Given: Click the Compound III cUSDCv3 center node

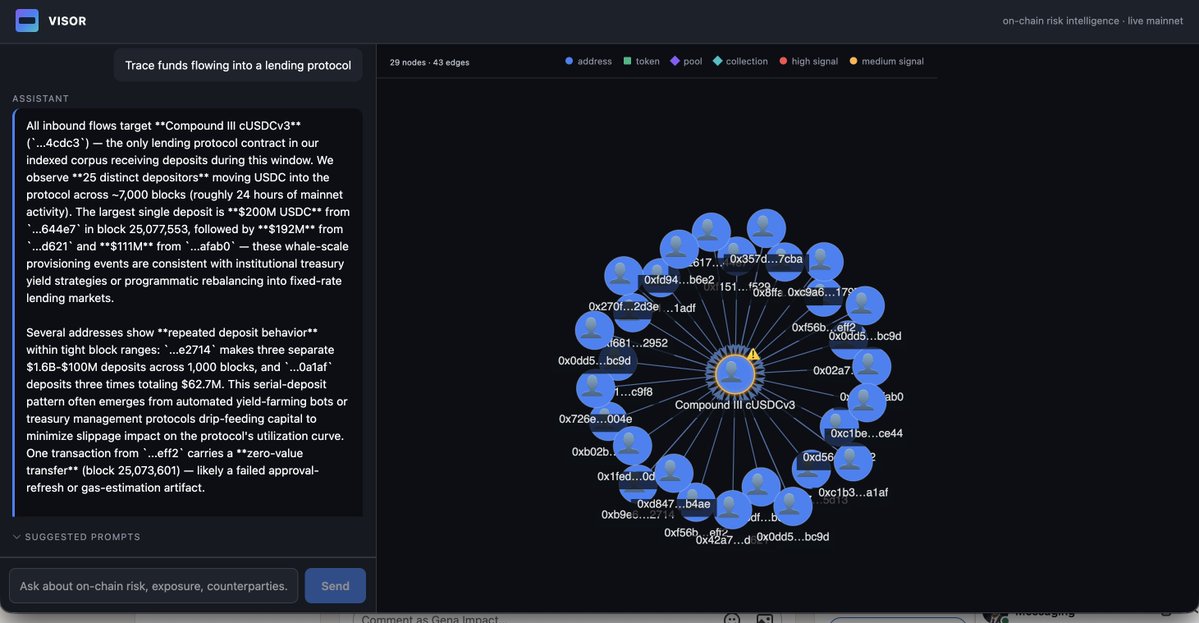Looking at the screenshot, I should pyautogui.click(x=734, y=374).
